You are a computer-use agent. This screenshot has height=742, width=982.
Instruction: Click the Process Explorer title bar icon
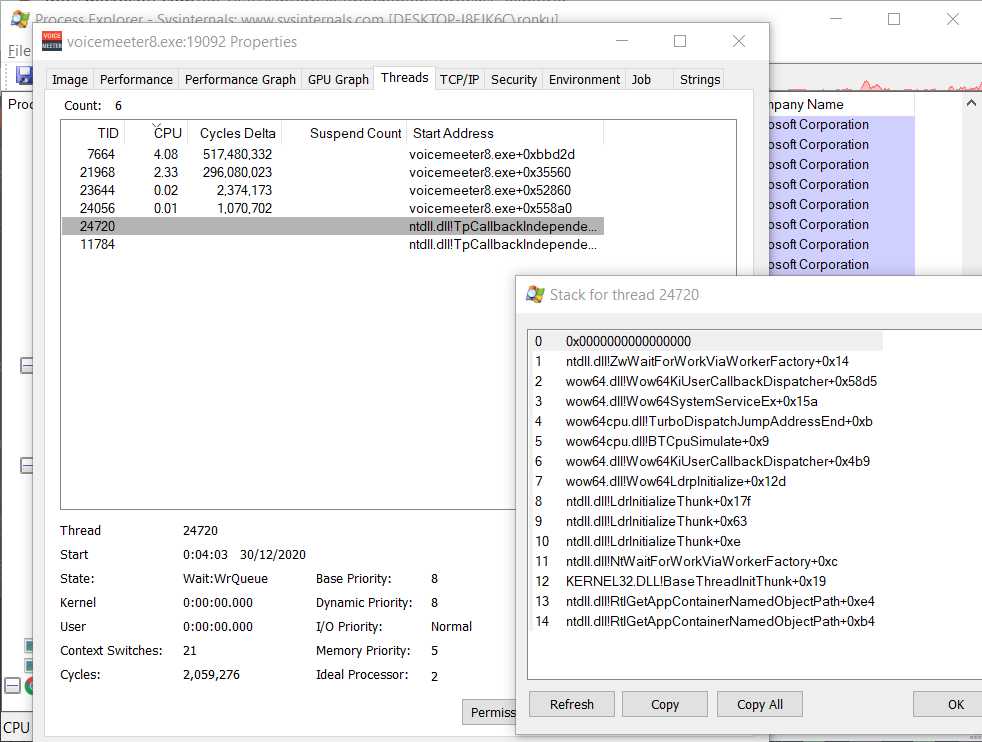pos(19,19)
